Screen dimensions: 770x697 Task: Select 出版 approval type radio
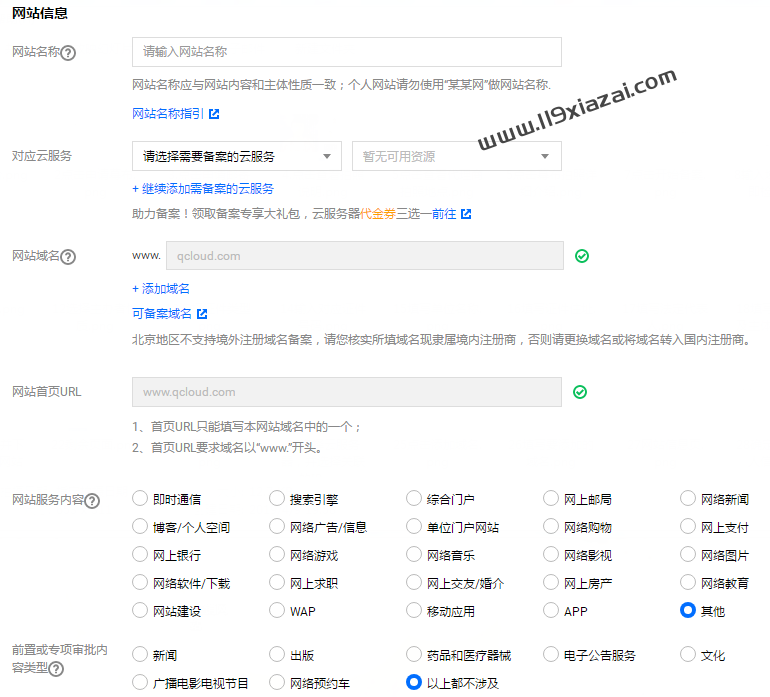point(277,654)
